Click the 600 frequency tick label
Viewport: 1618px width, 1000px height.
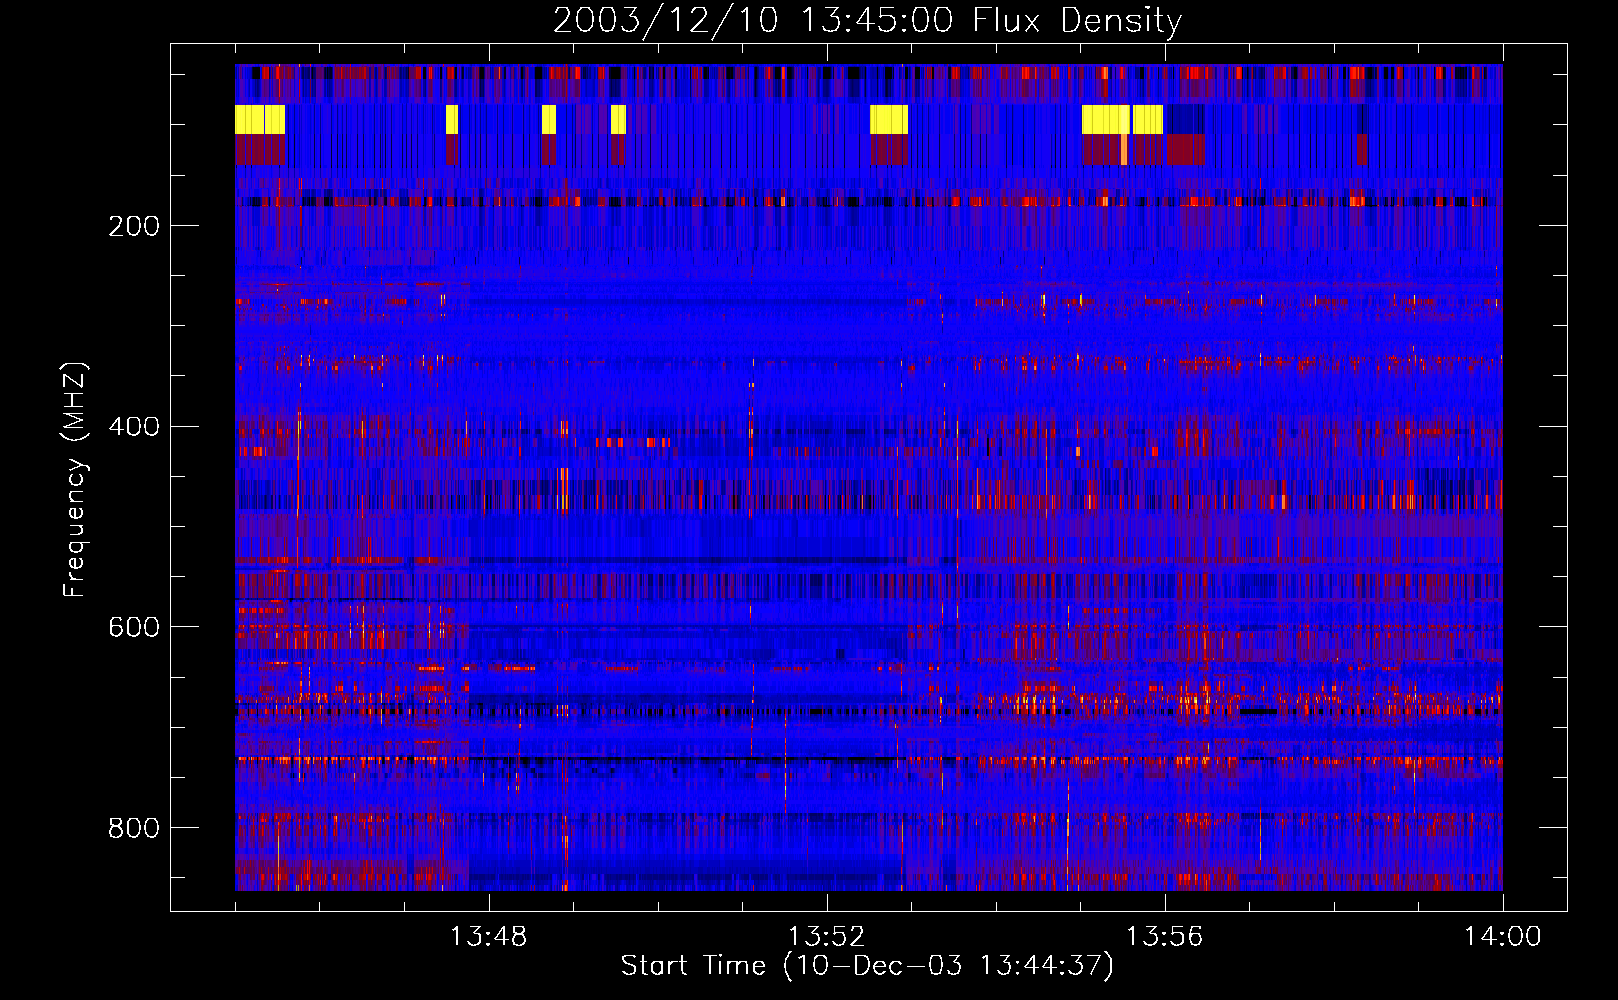(134, 627)
